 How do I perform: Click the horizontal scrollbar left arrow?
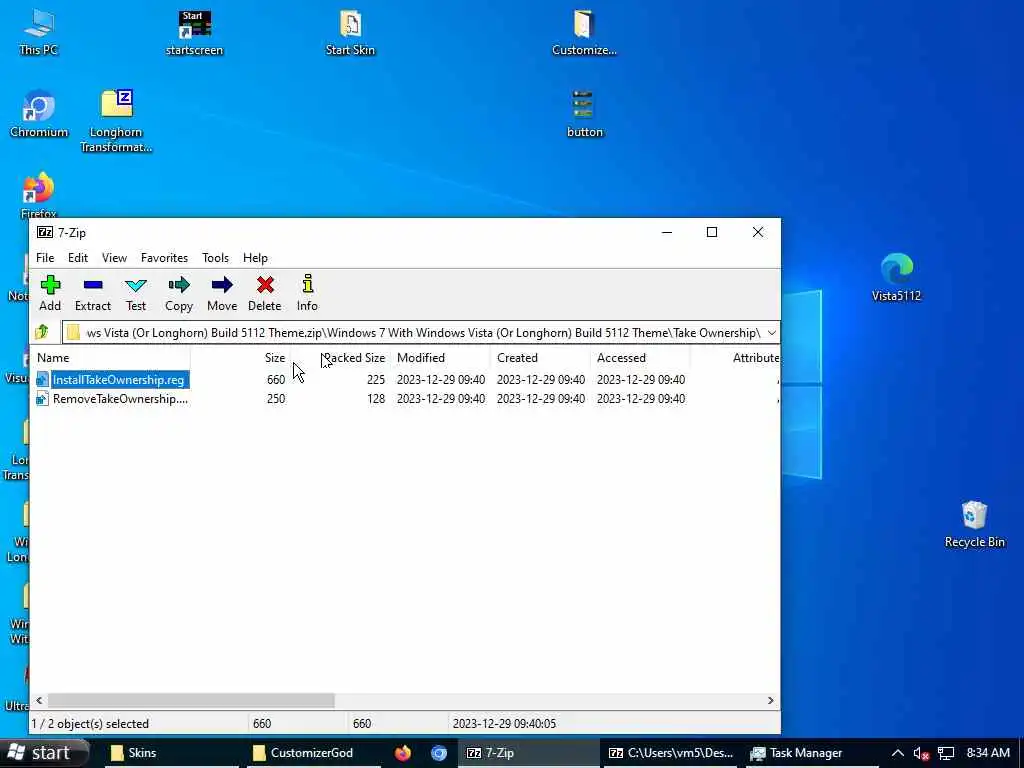pyautogui.click(x=40, y=701)
